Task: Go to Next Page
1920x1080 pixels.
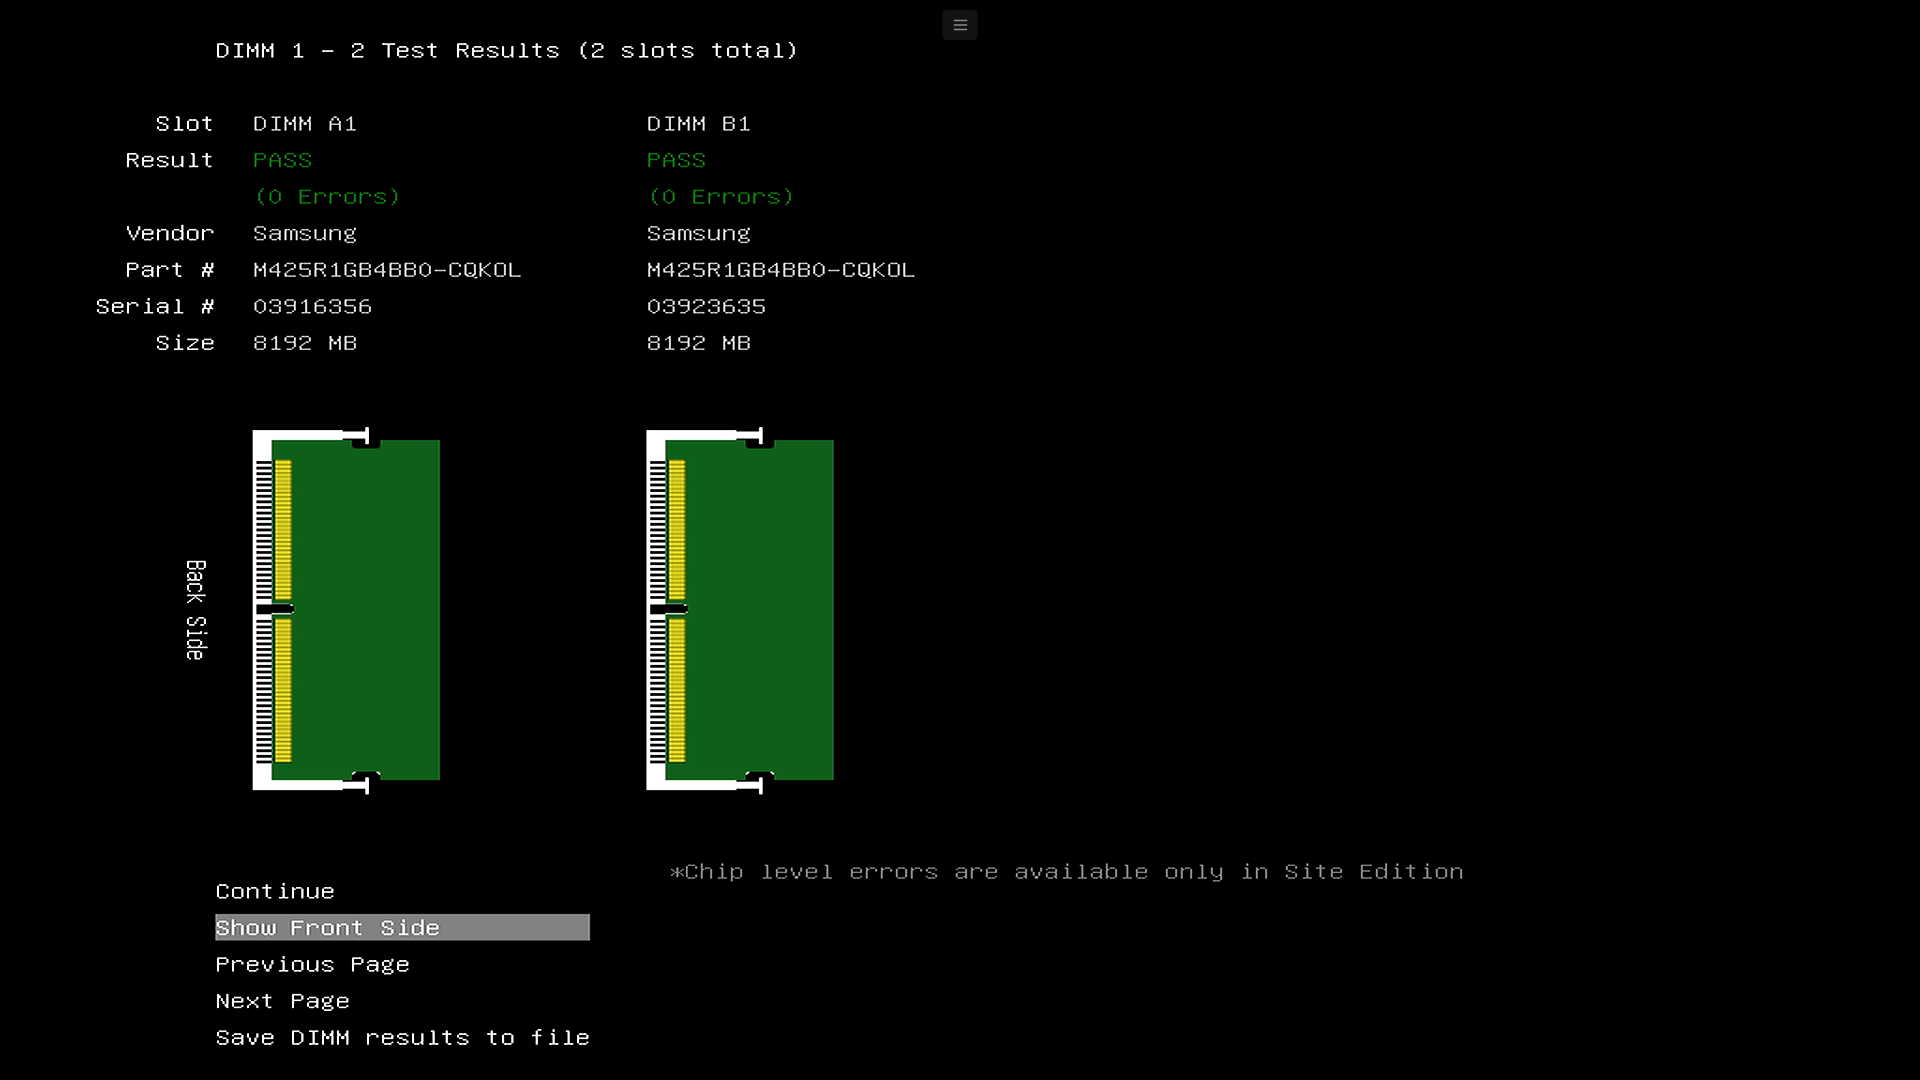Action: click(282, 1001)
